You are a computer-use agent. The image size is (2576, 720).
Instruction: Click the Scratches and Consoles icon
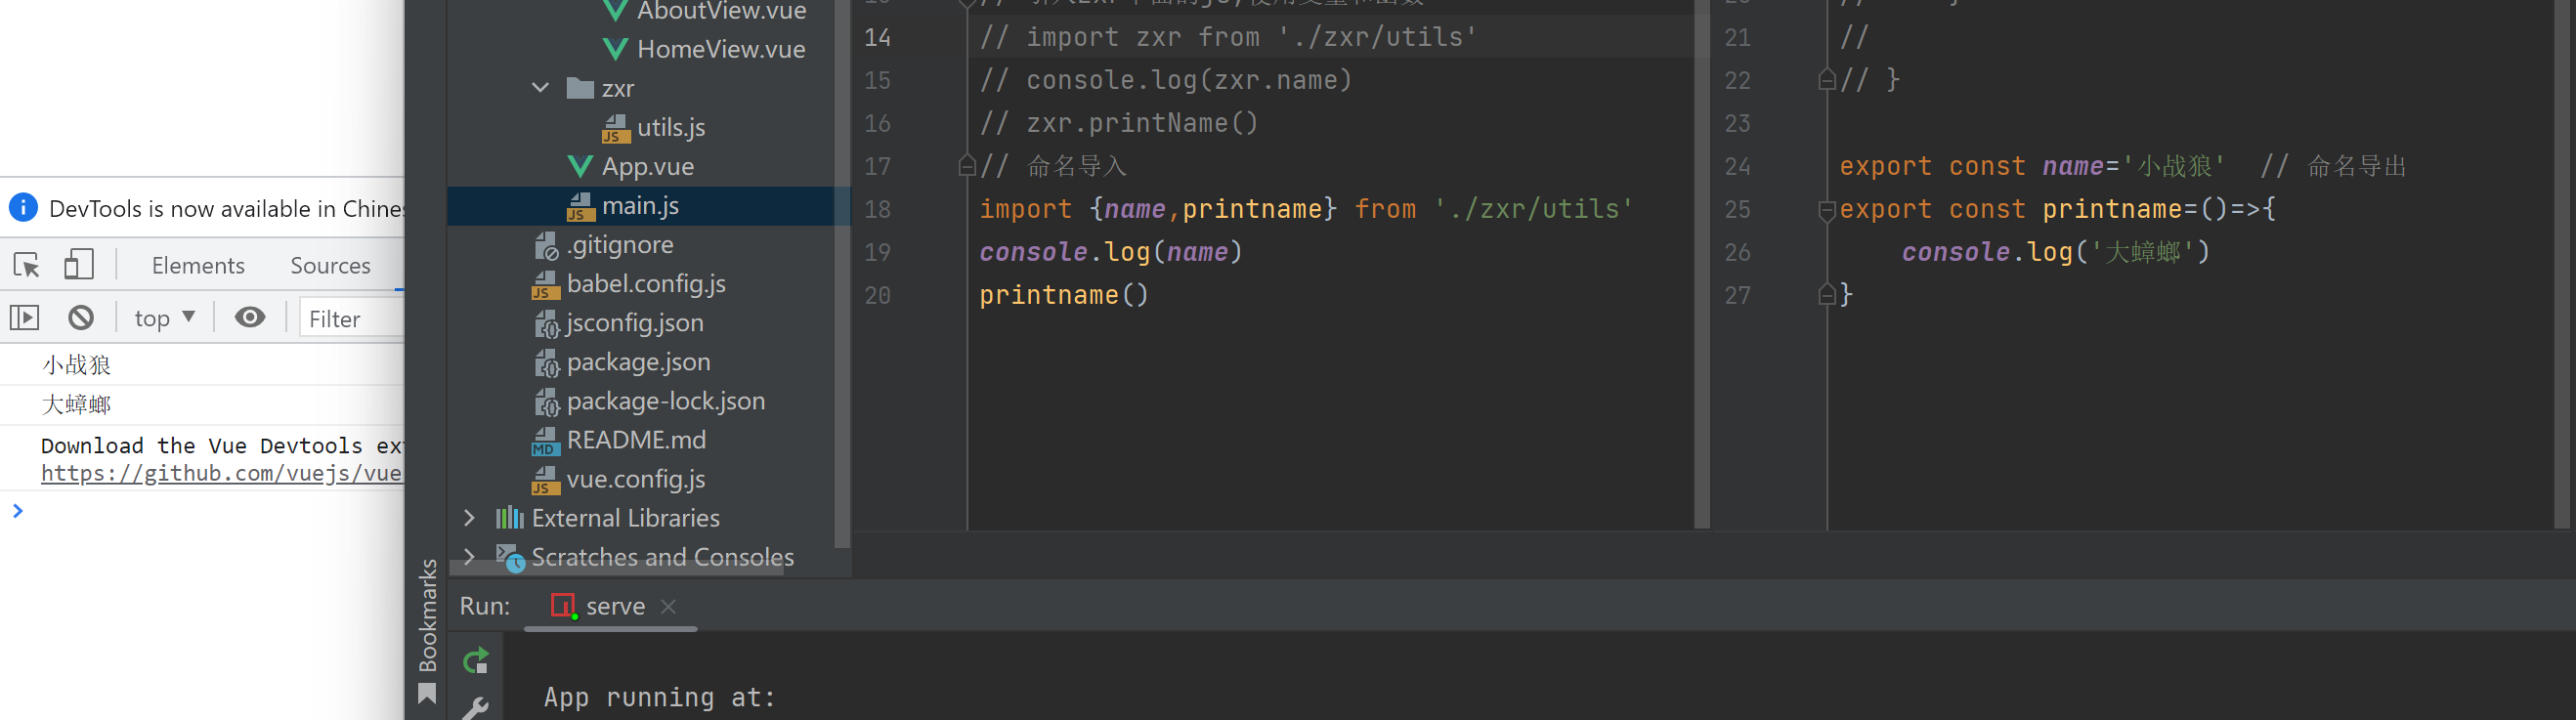[510, 557]
